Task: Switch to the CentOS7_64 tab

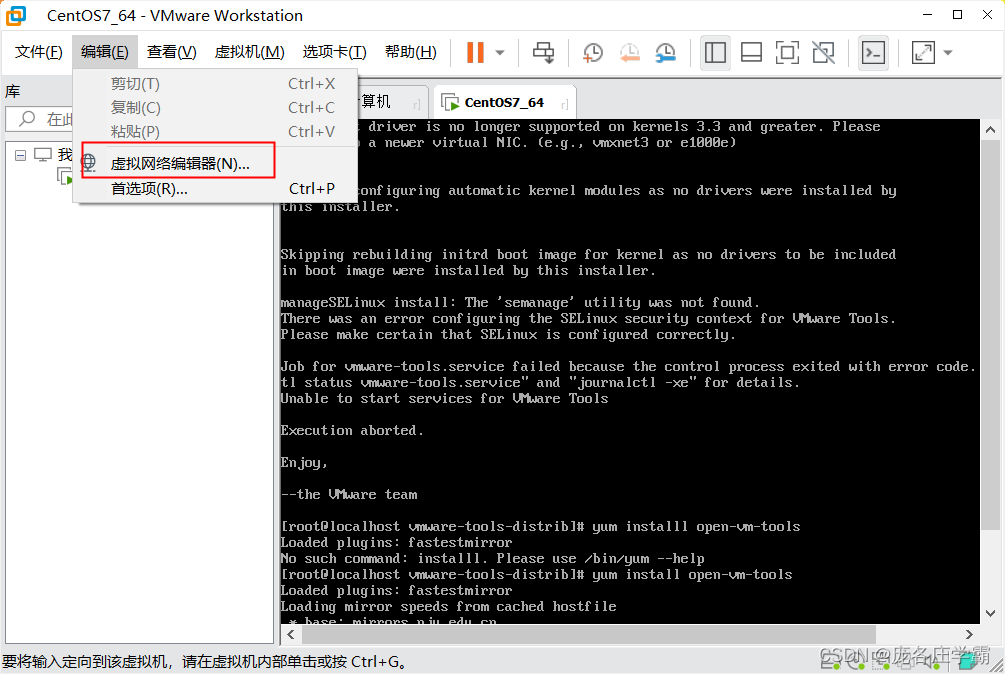Action: tap(504, 103)
